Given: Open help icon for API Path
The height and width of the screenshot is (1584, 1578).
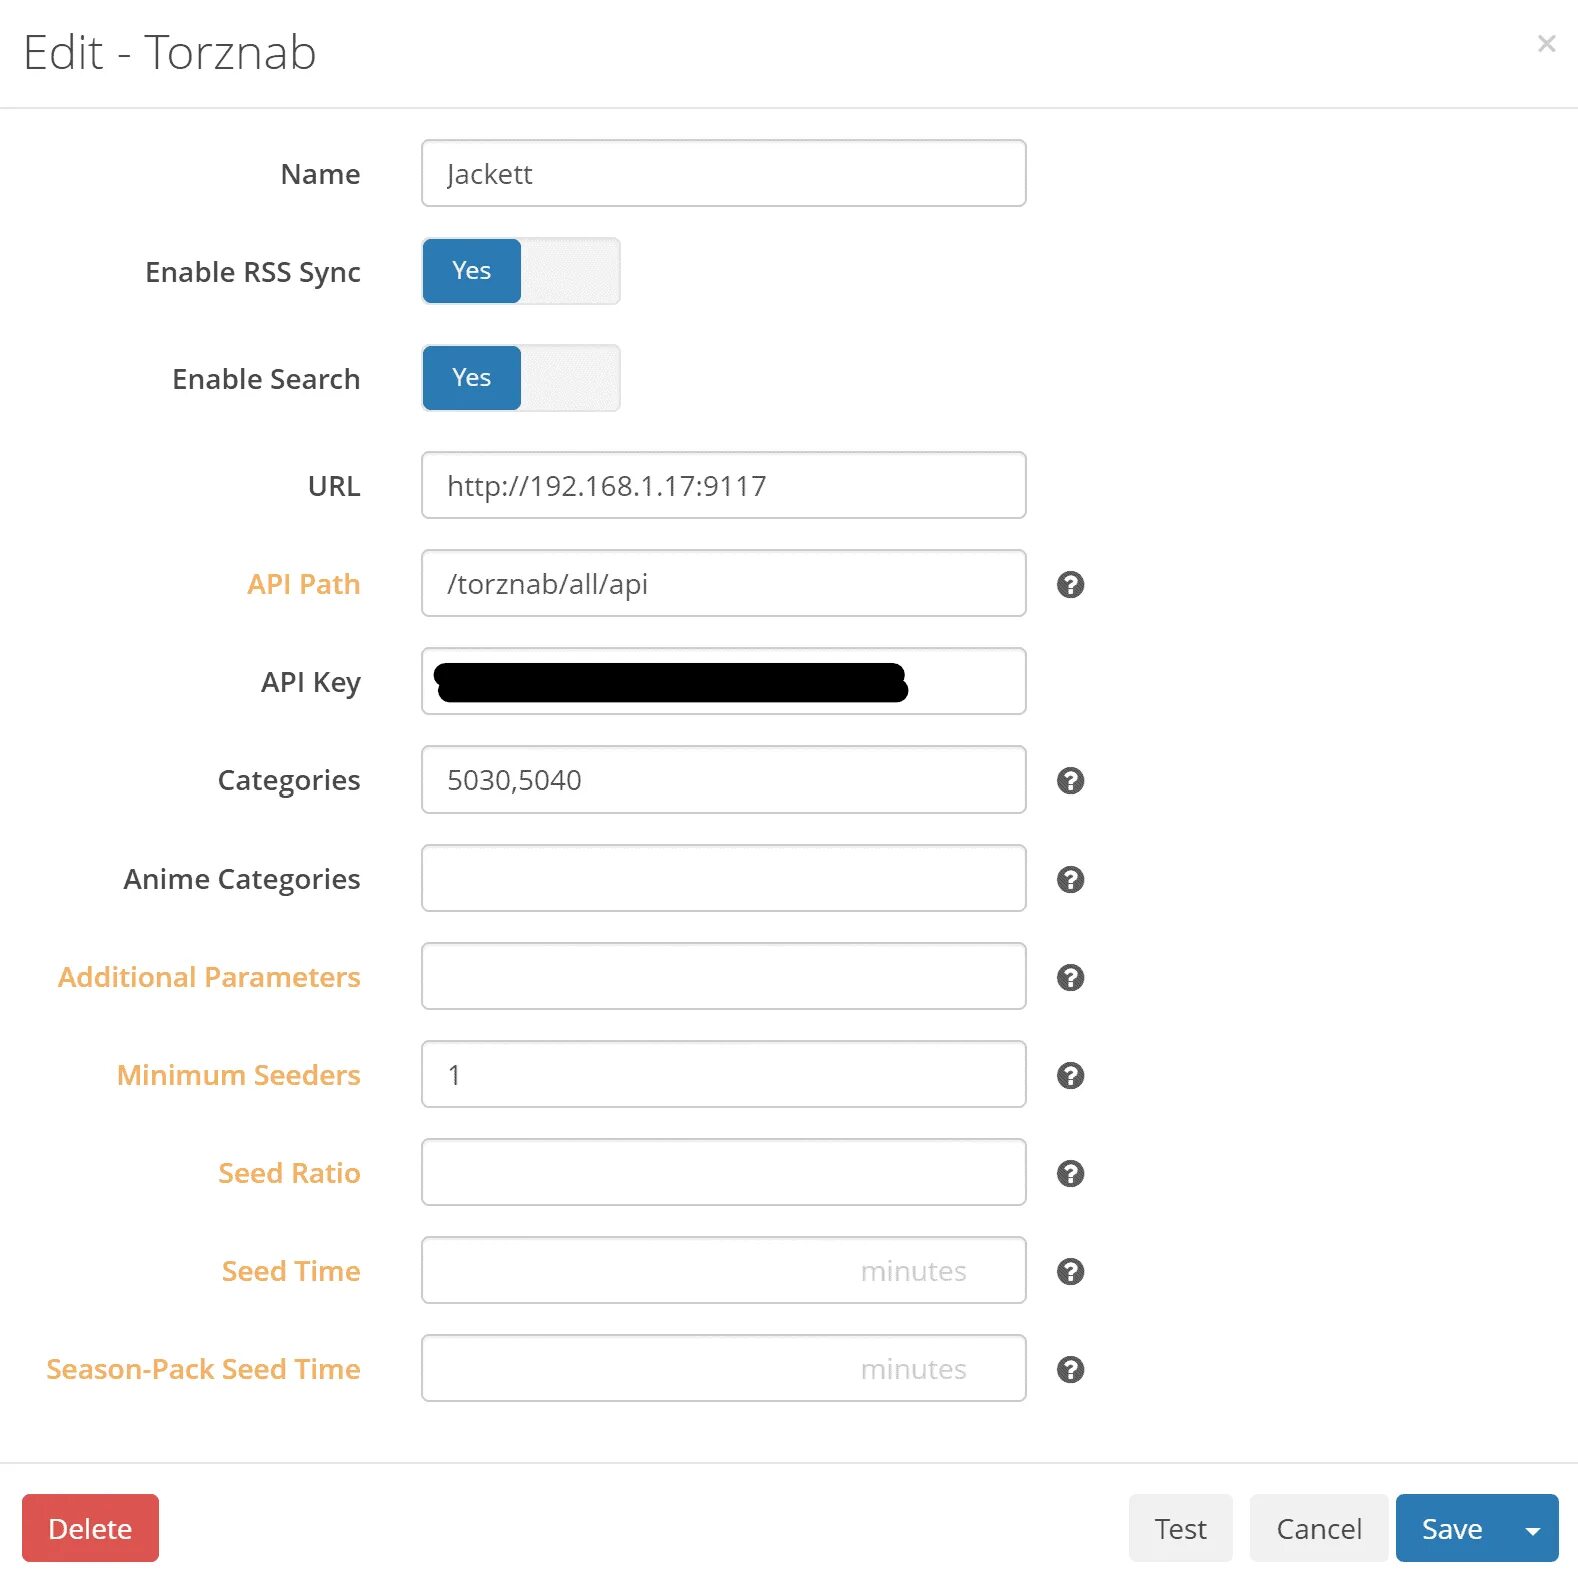Looking at the screenshot, I should (1070, 584).
